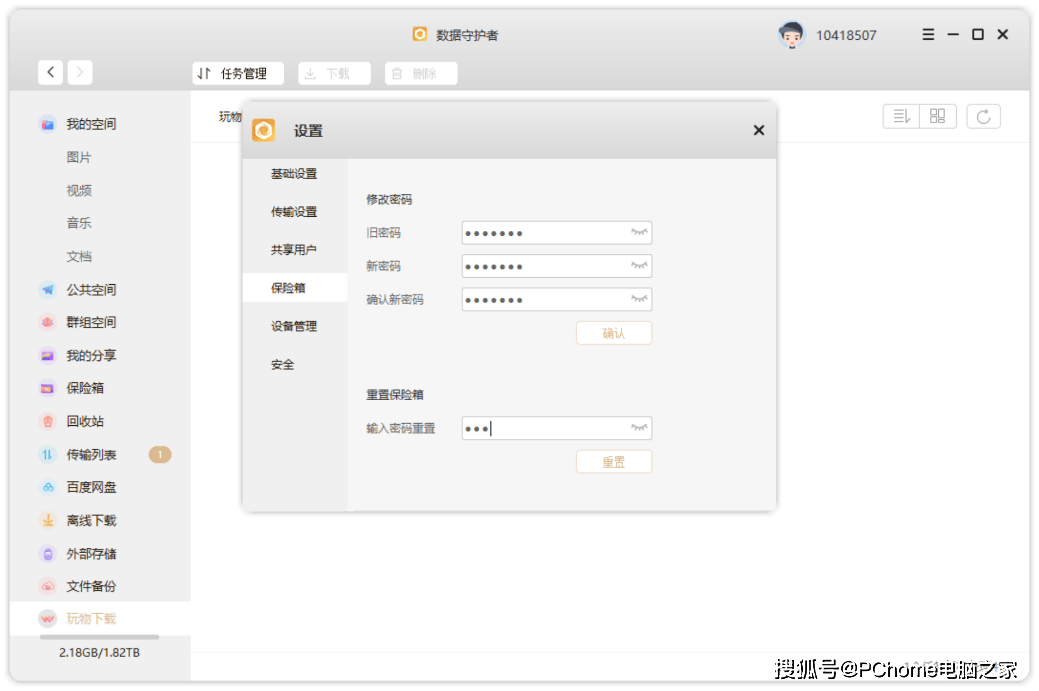Click the 回收站 trash icon

pos(47,421)
